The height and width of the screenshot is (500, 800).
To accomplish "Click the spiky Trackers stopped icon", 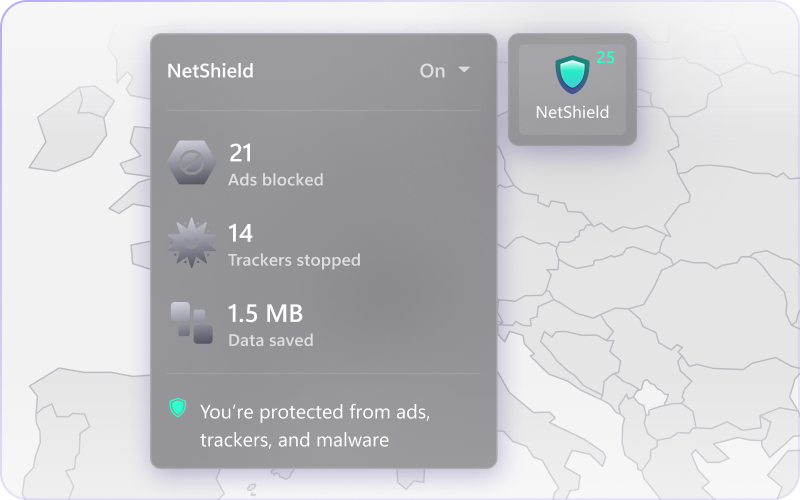I will pyautogui.click(x=189, y=243).
